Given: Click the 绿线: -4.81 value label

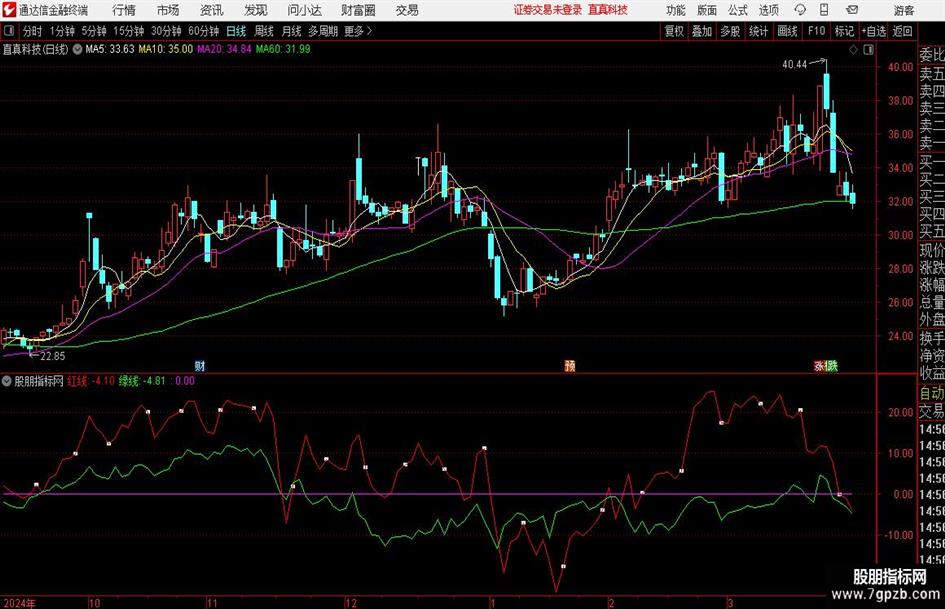Looking at the screenshot, I should [142, 381].
